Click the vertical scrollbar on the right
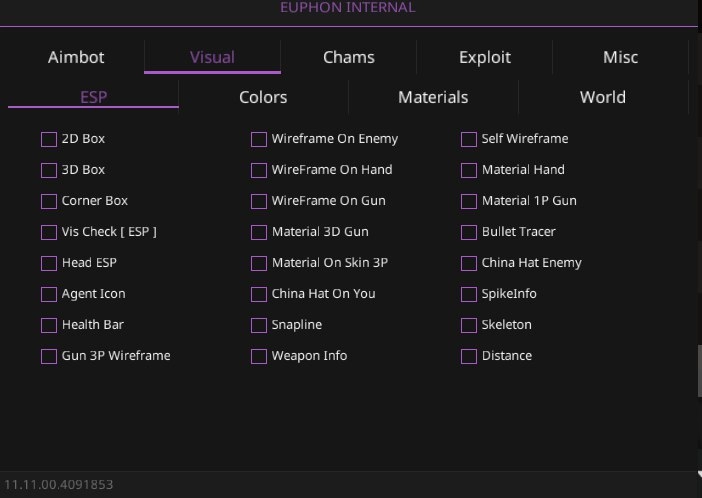Viewport: 702px width, 498px height. point(698,370)
